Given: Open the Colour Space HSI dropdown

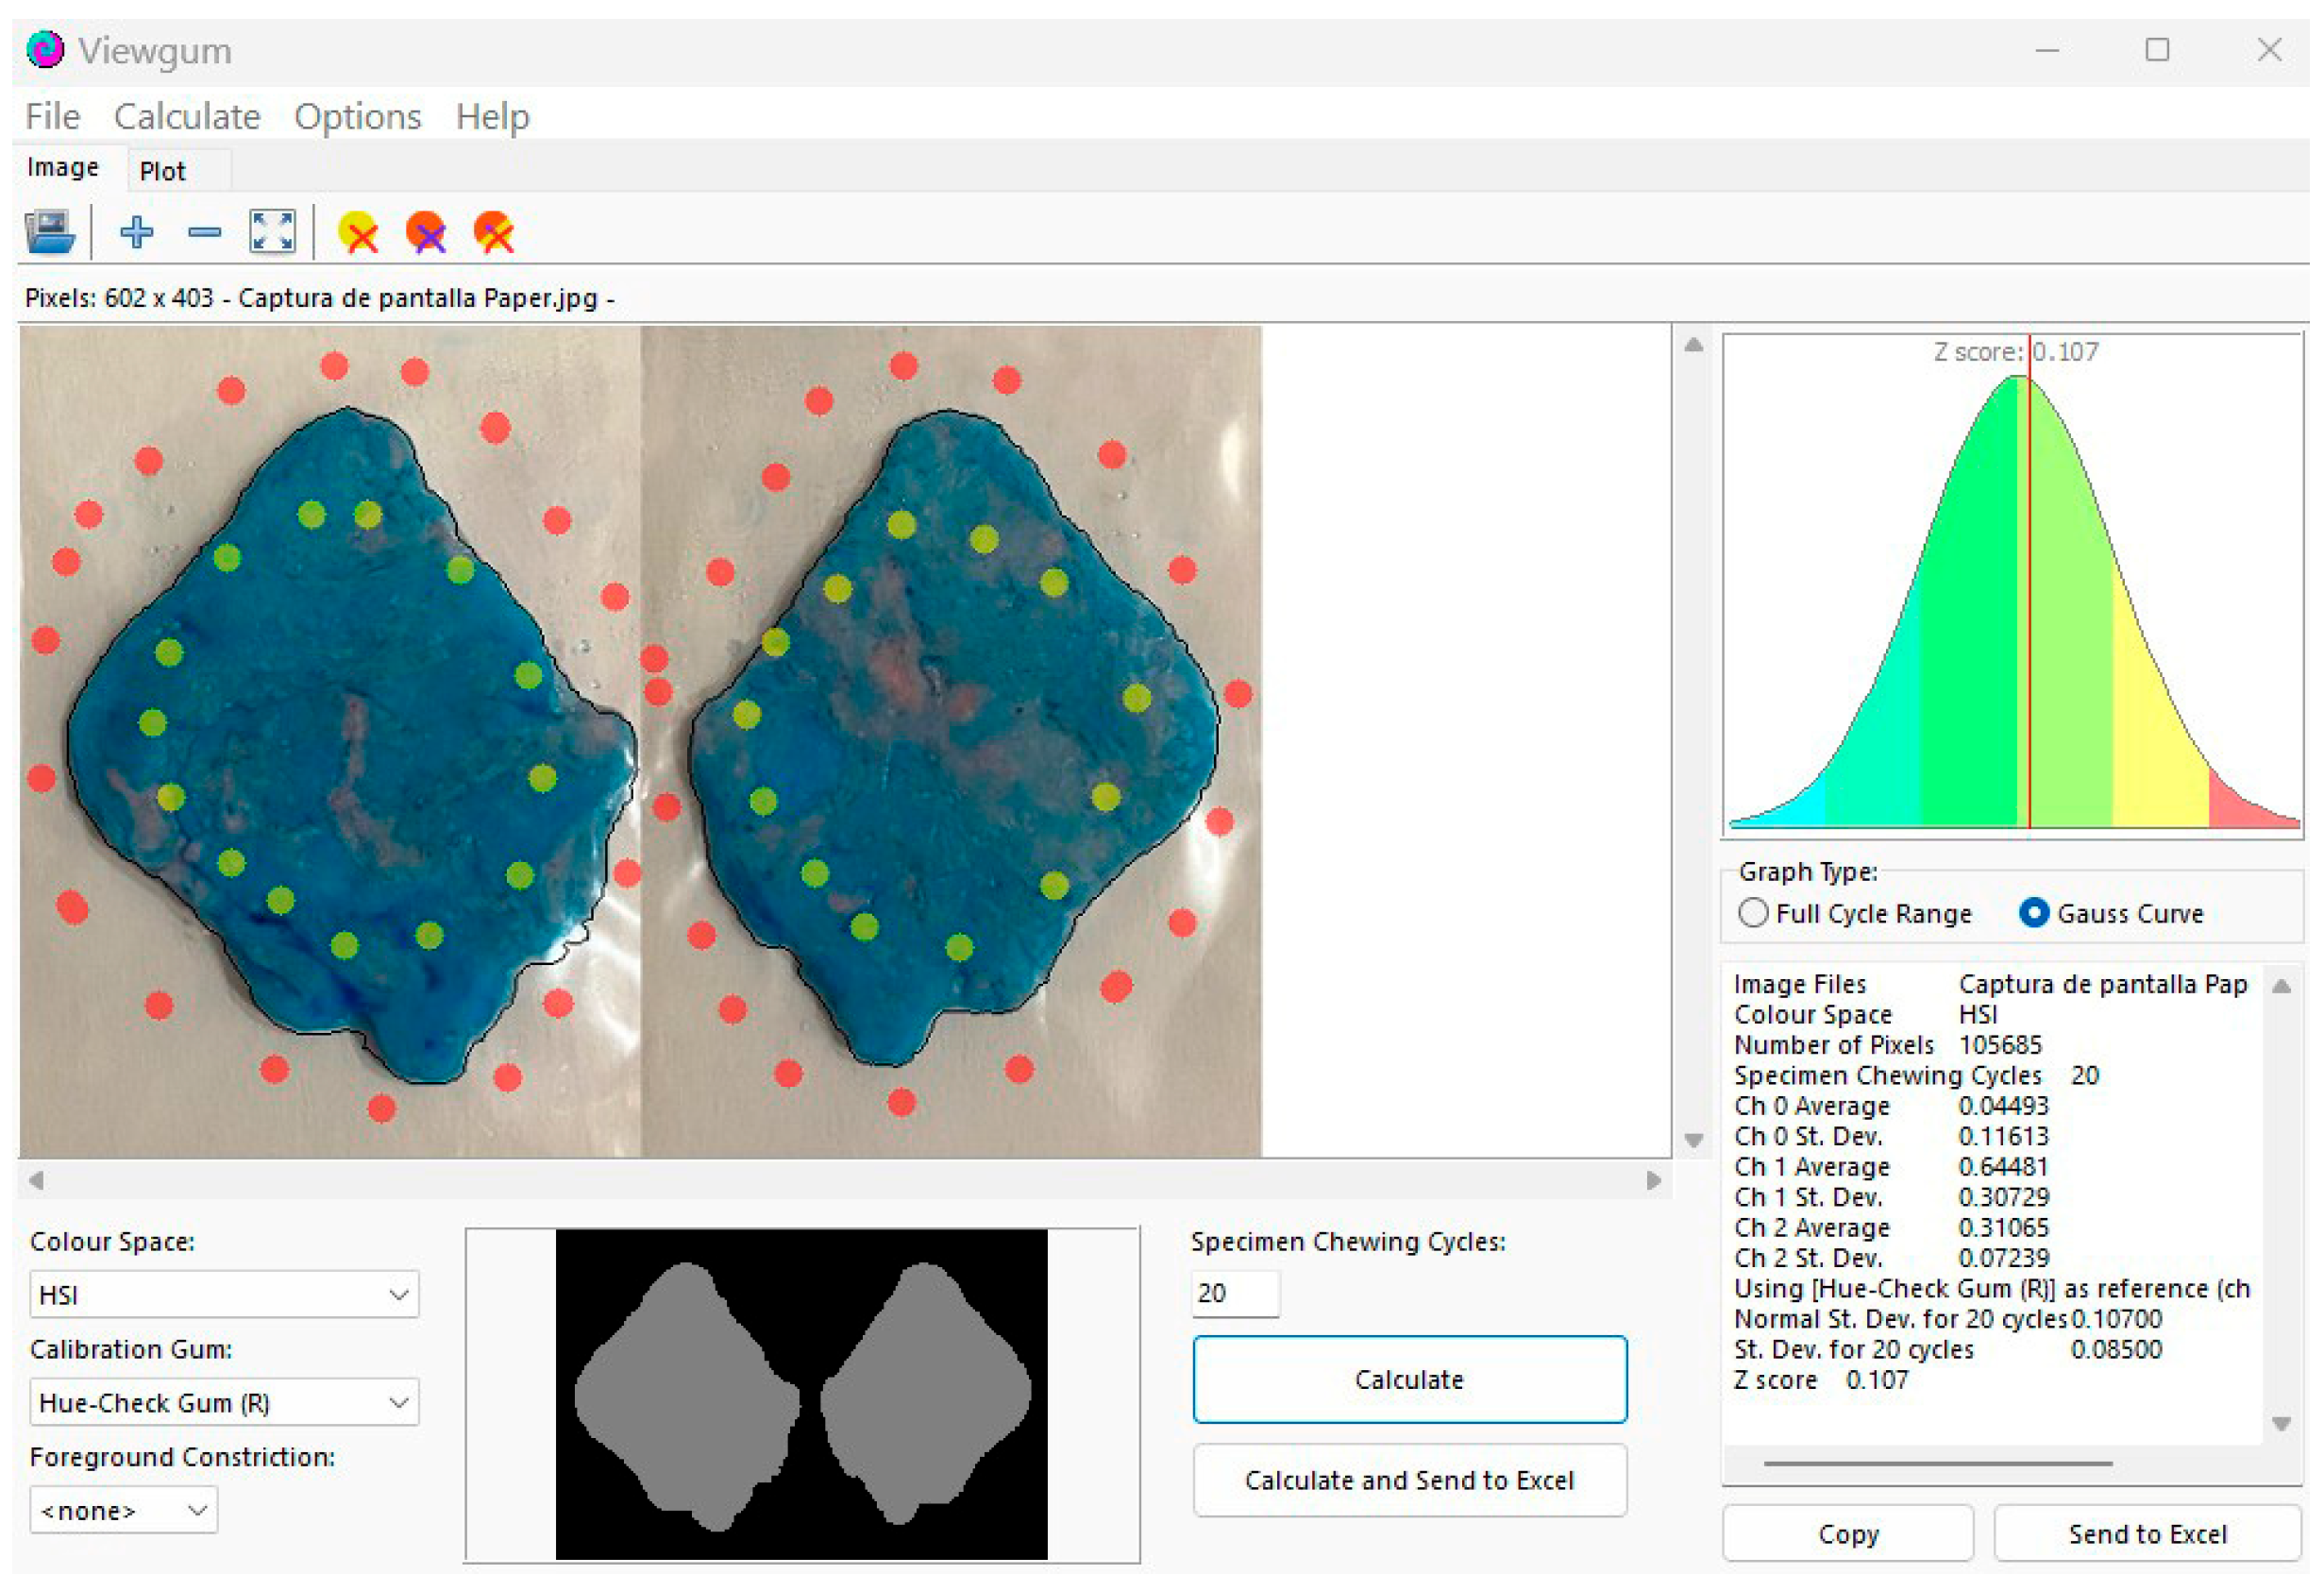Looking at the screenshot, I should point(224,1296).
